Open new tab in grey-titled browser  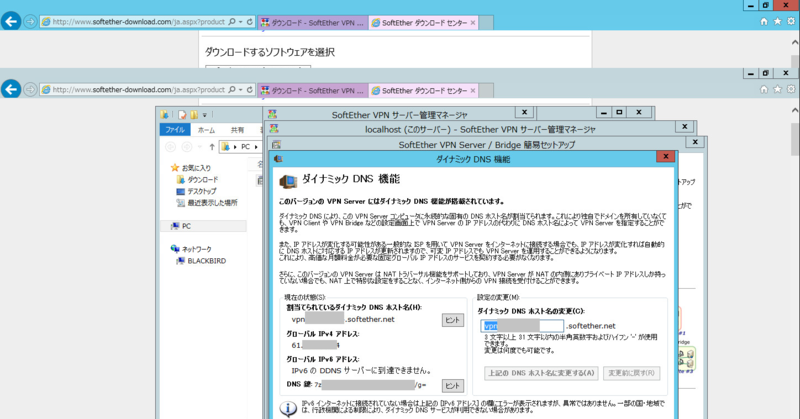pyautogui.click(x=486, y=90)
